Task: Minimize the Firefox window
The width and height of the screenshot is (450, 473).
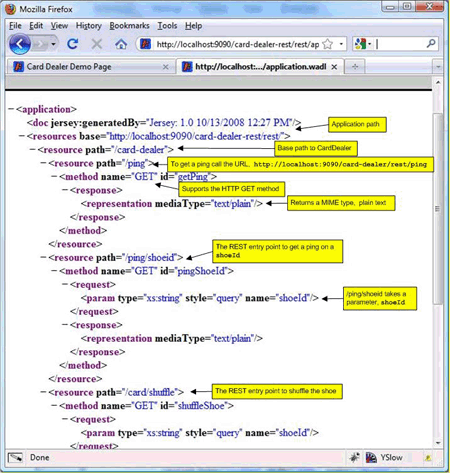Action: [391, 6]
